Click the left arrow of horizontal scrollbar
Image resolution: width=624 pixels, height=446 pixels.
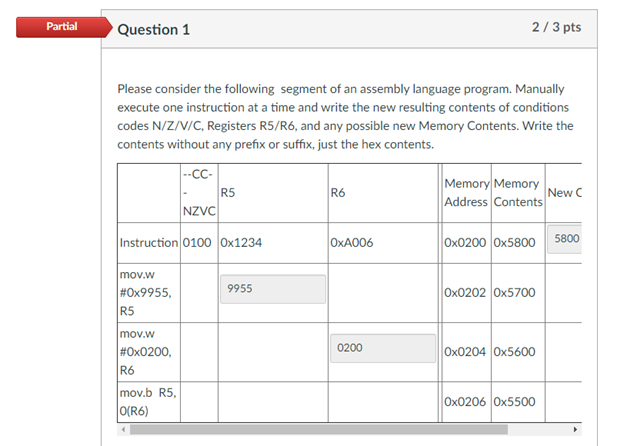point(123,430)
